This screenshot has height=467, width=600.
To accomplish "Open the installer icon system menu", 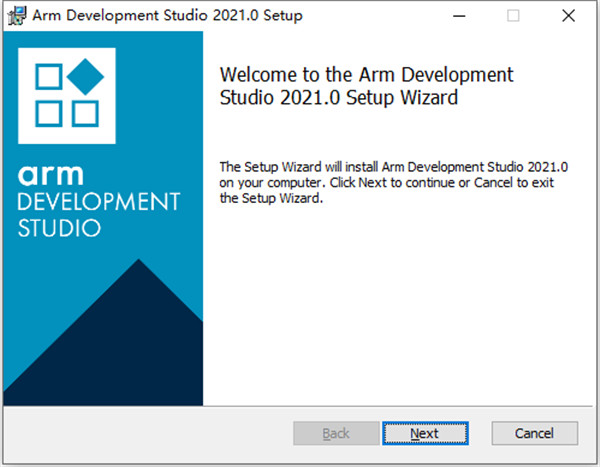I will pos(17,15).
